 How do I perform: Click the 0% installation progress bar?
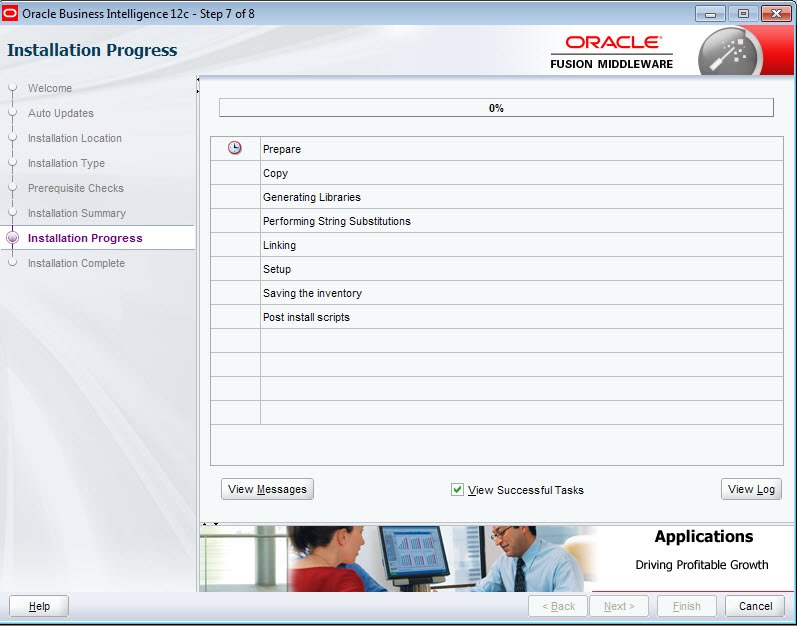coord(496,108)
